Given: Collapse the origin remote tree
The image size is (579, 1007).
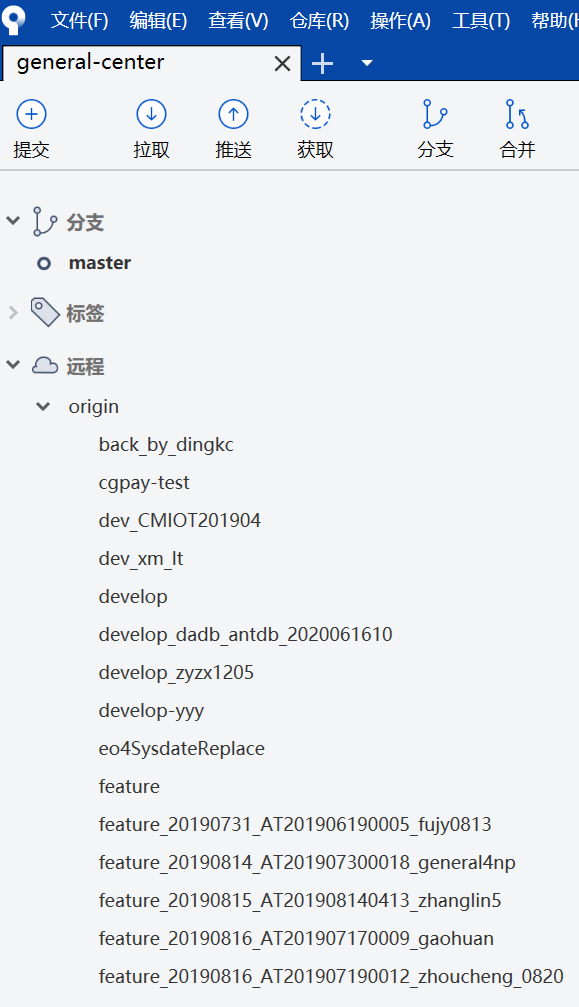Looking at the screenshot, I should coord(43,406).
